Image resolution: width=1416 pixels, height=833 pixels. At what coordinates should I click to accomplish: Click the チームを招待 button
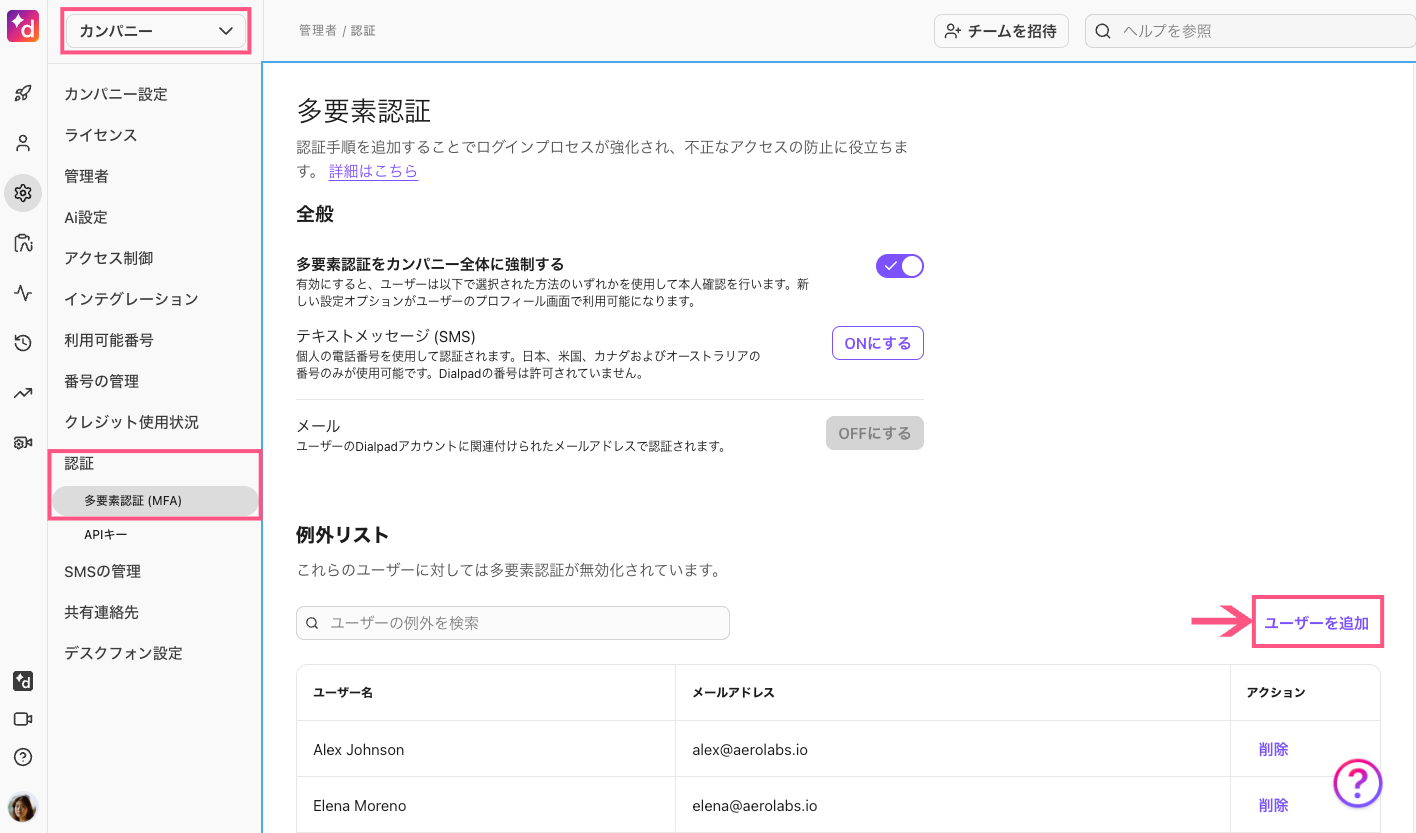1001,31
